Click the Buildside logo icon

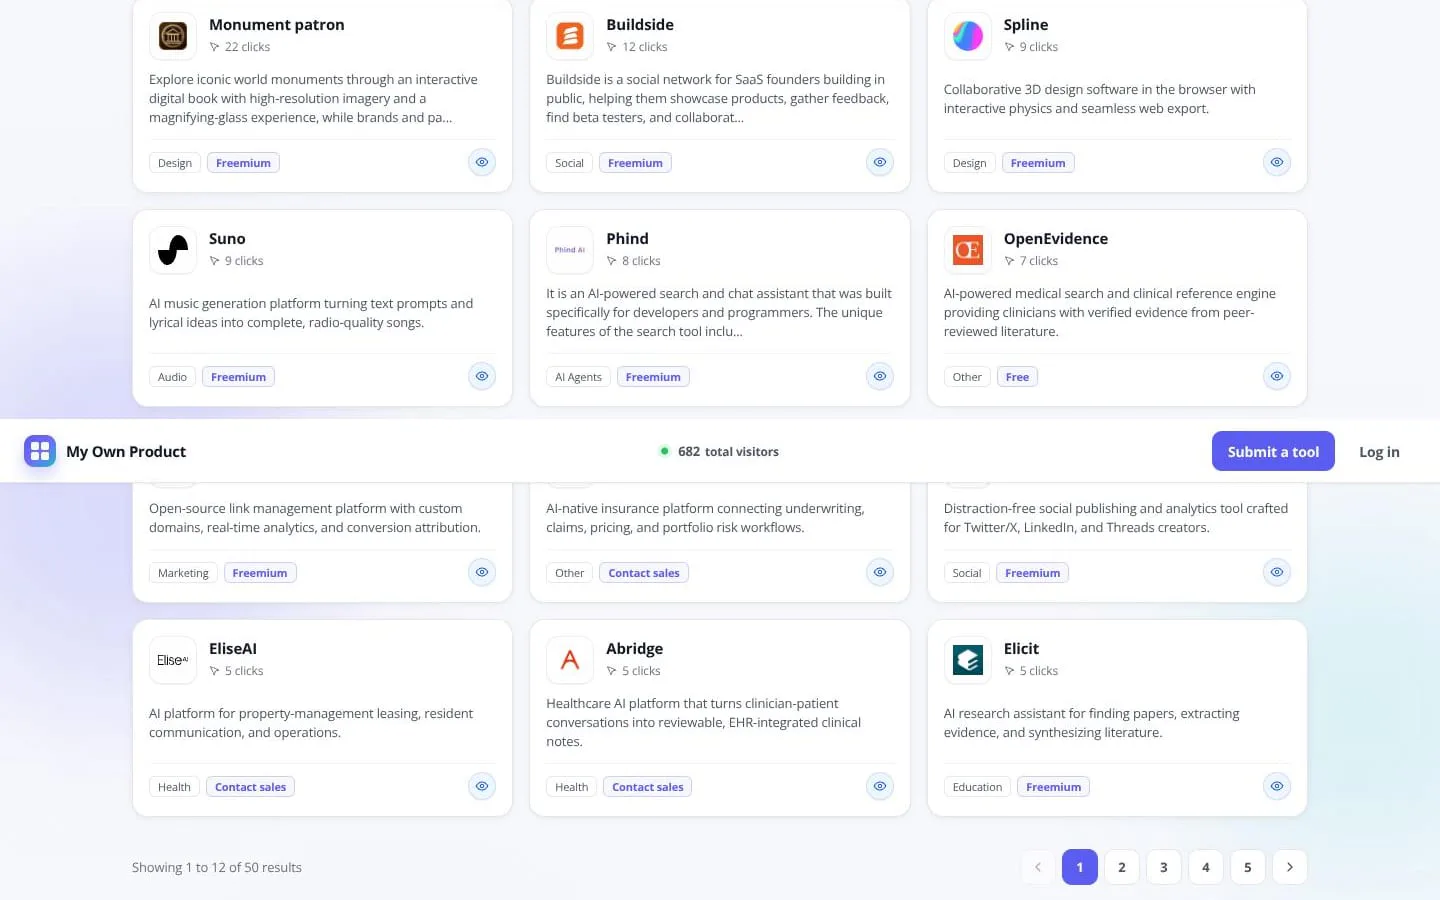(570, 36)
